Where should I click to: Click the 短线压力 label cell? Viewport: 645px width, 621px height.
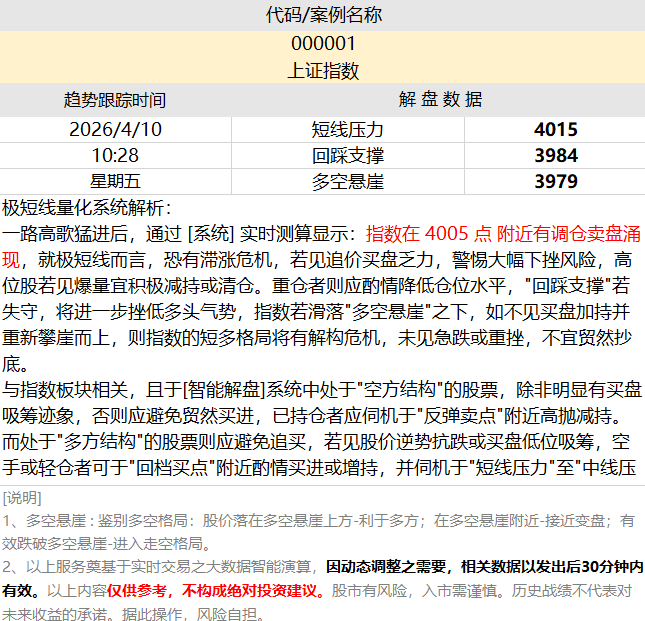pos(348,129)
